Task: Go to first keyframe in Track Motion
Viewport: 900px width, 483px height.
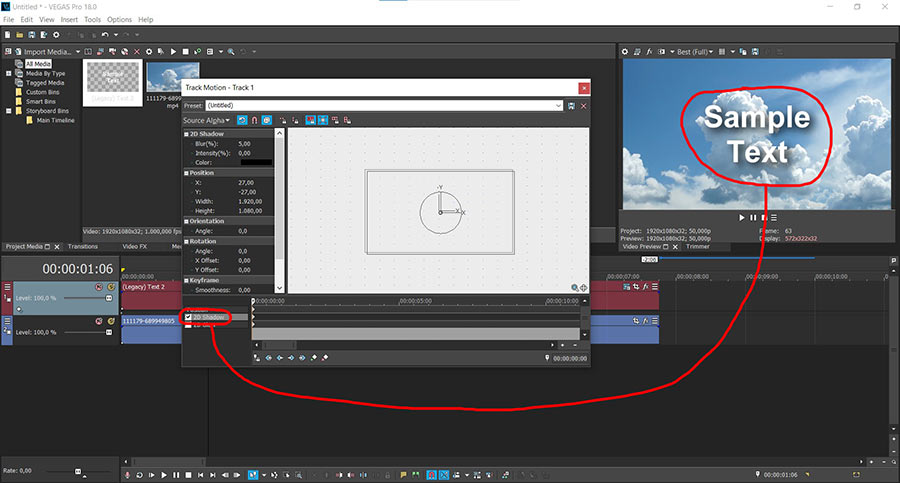Action: (x=269, y=358)
